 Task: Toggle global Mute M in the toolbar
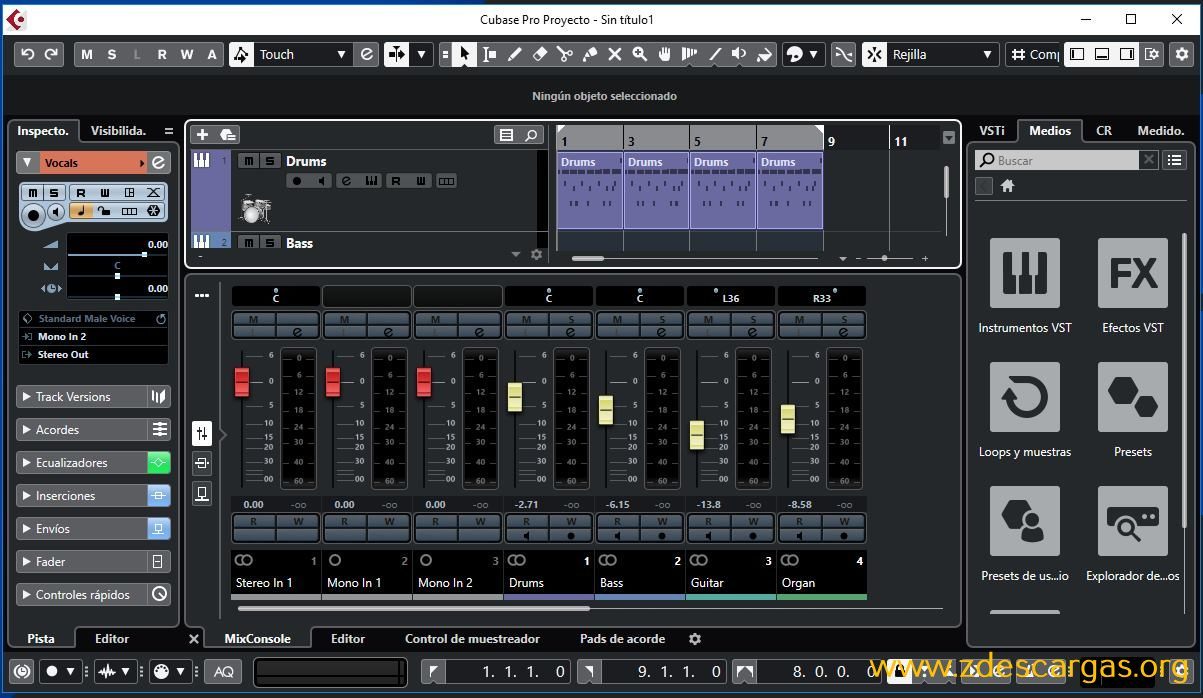point(87,54)
